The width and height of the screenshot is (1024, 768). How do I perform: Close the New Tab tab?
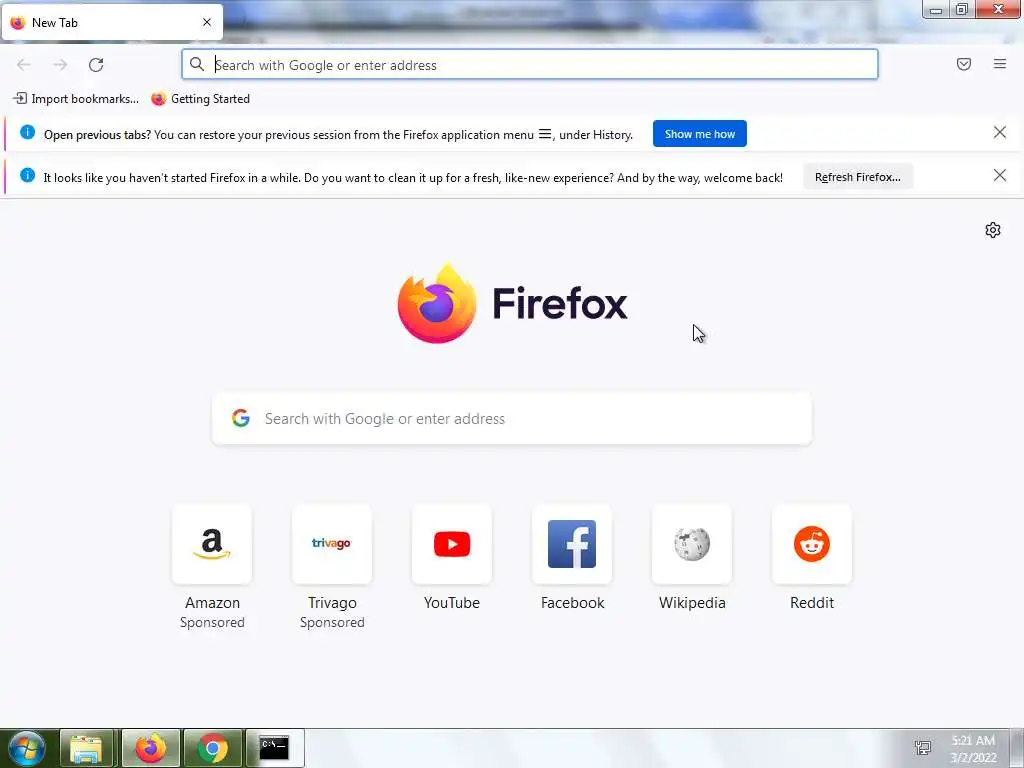207,22
